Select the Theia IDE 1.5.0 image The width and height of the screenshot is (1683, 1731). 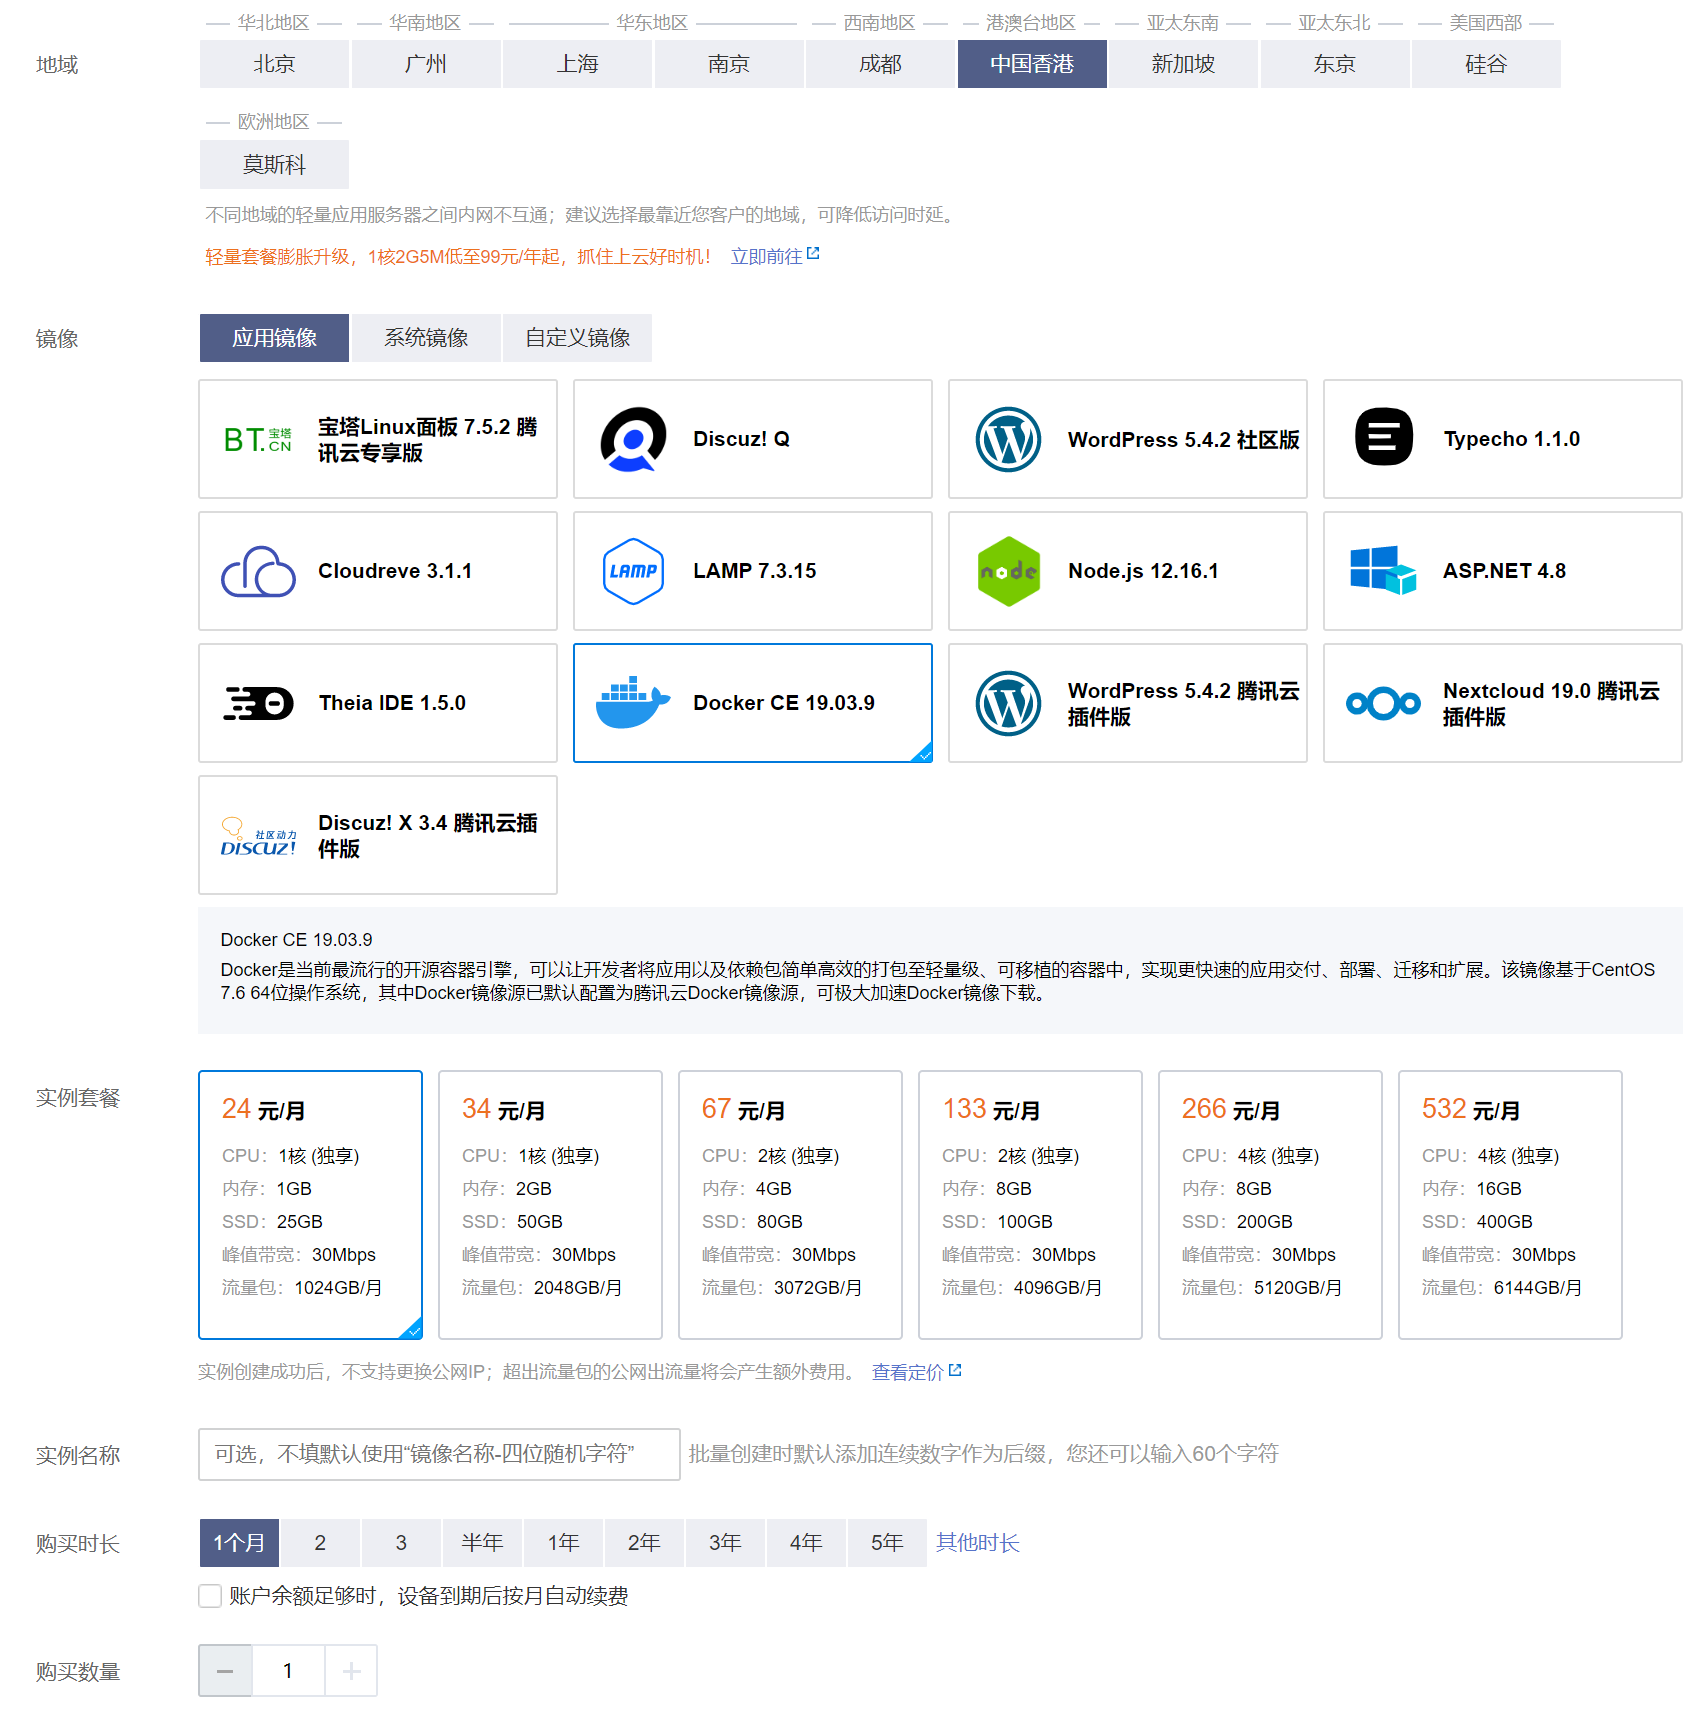click(377, 702)
